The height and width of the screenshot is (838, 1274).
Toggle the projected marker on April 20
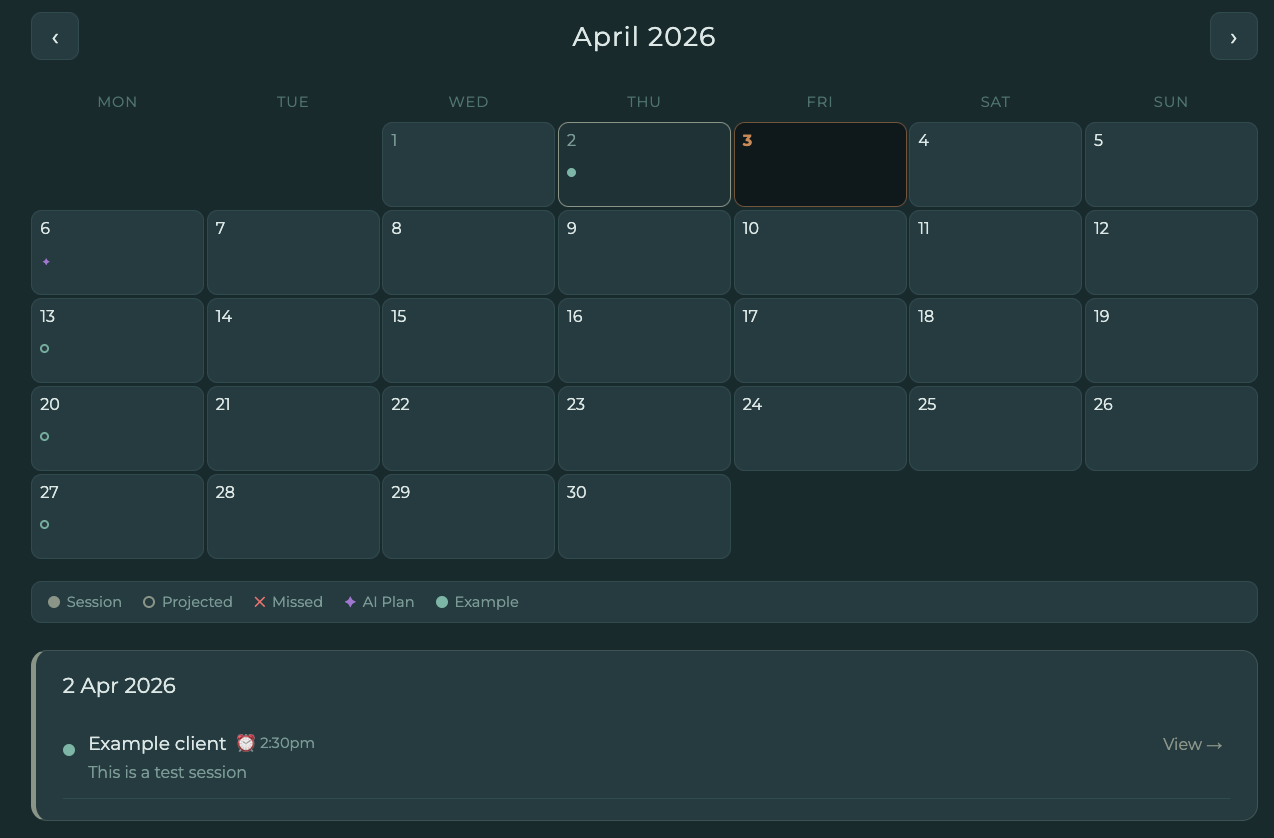pyautogui.click(x=44, y=436)
